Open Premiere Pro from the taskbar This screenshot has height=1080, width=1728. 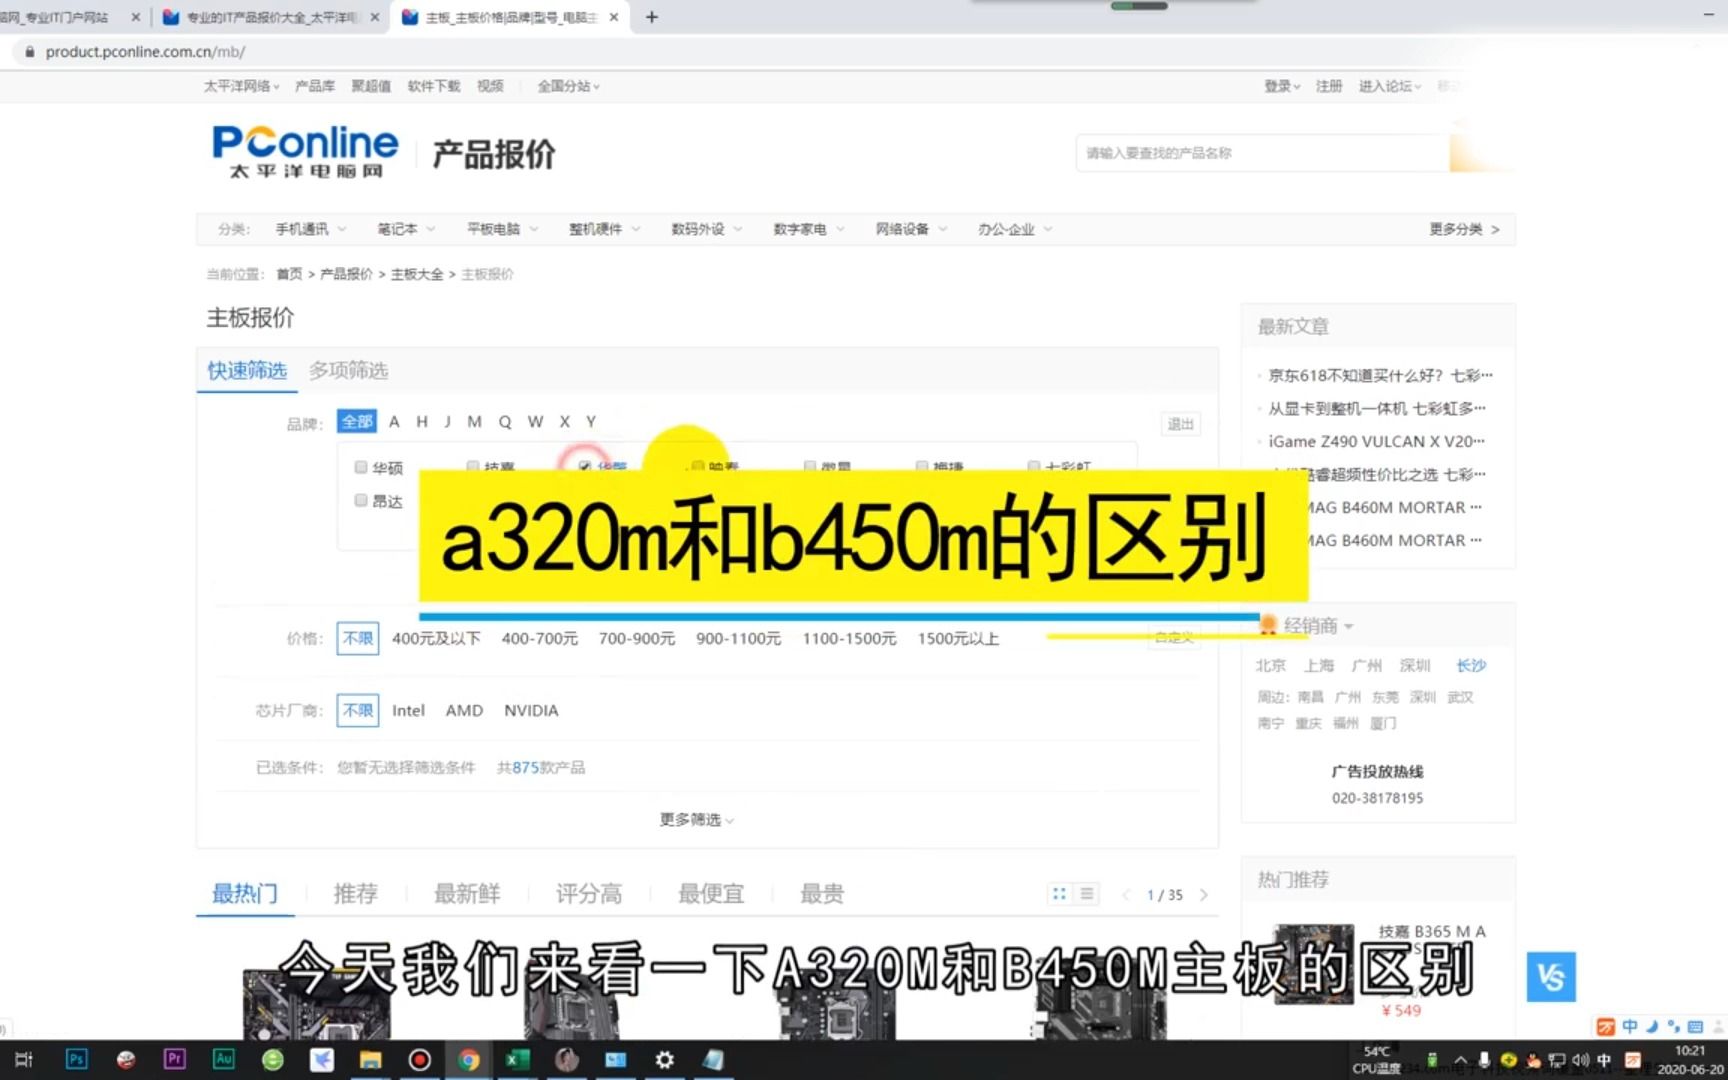174,1059
